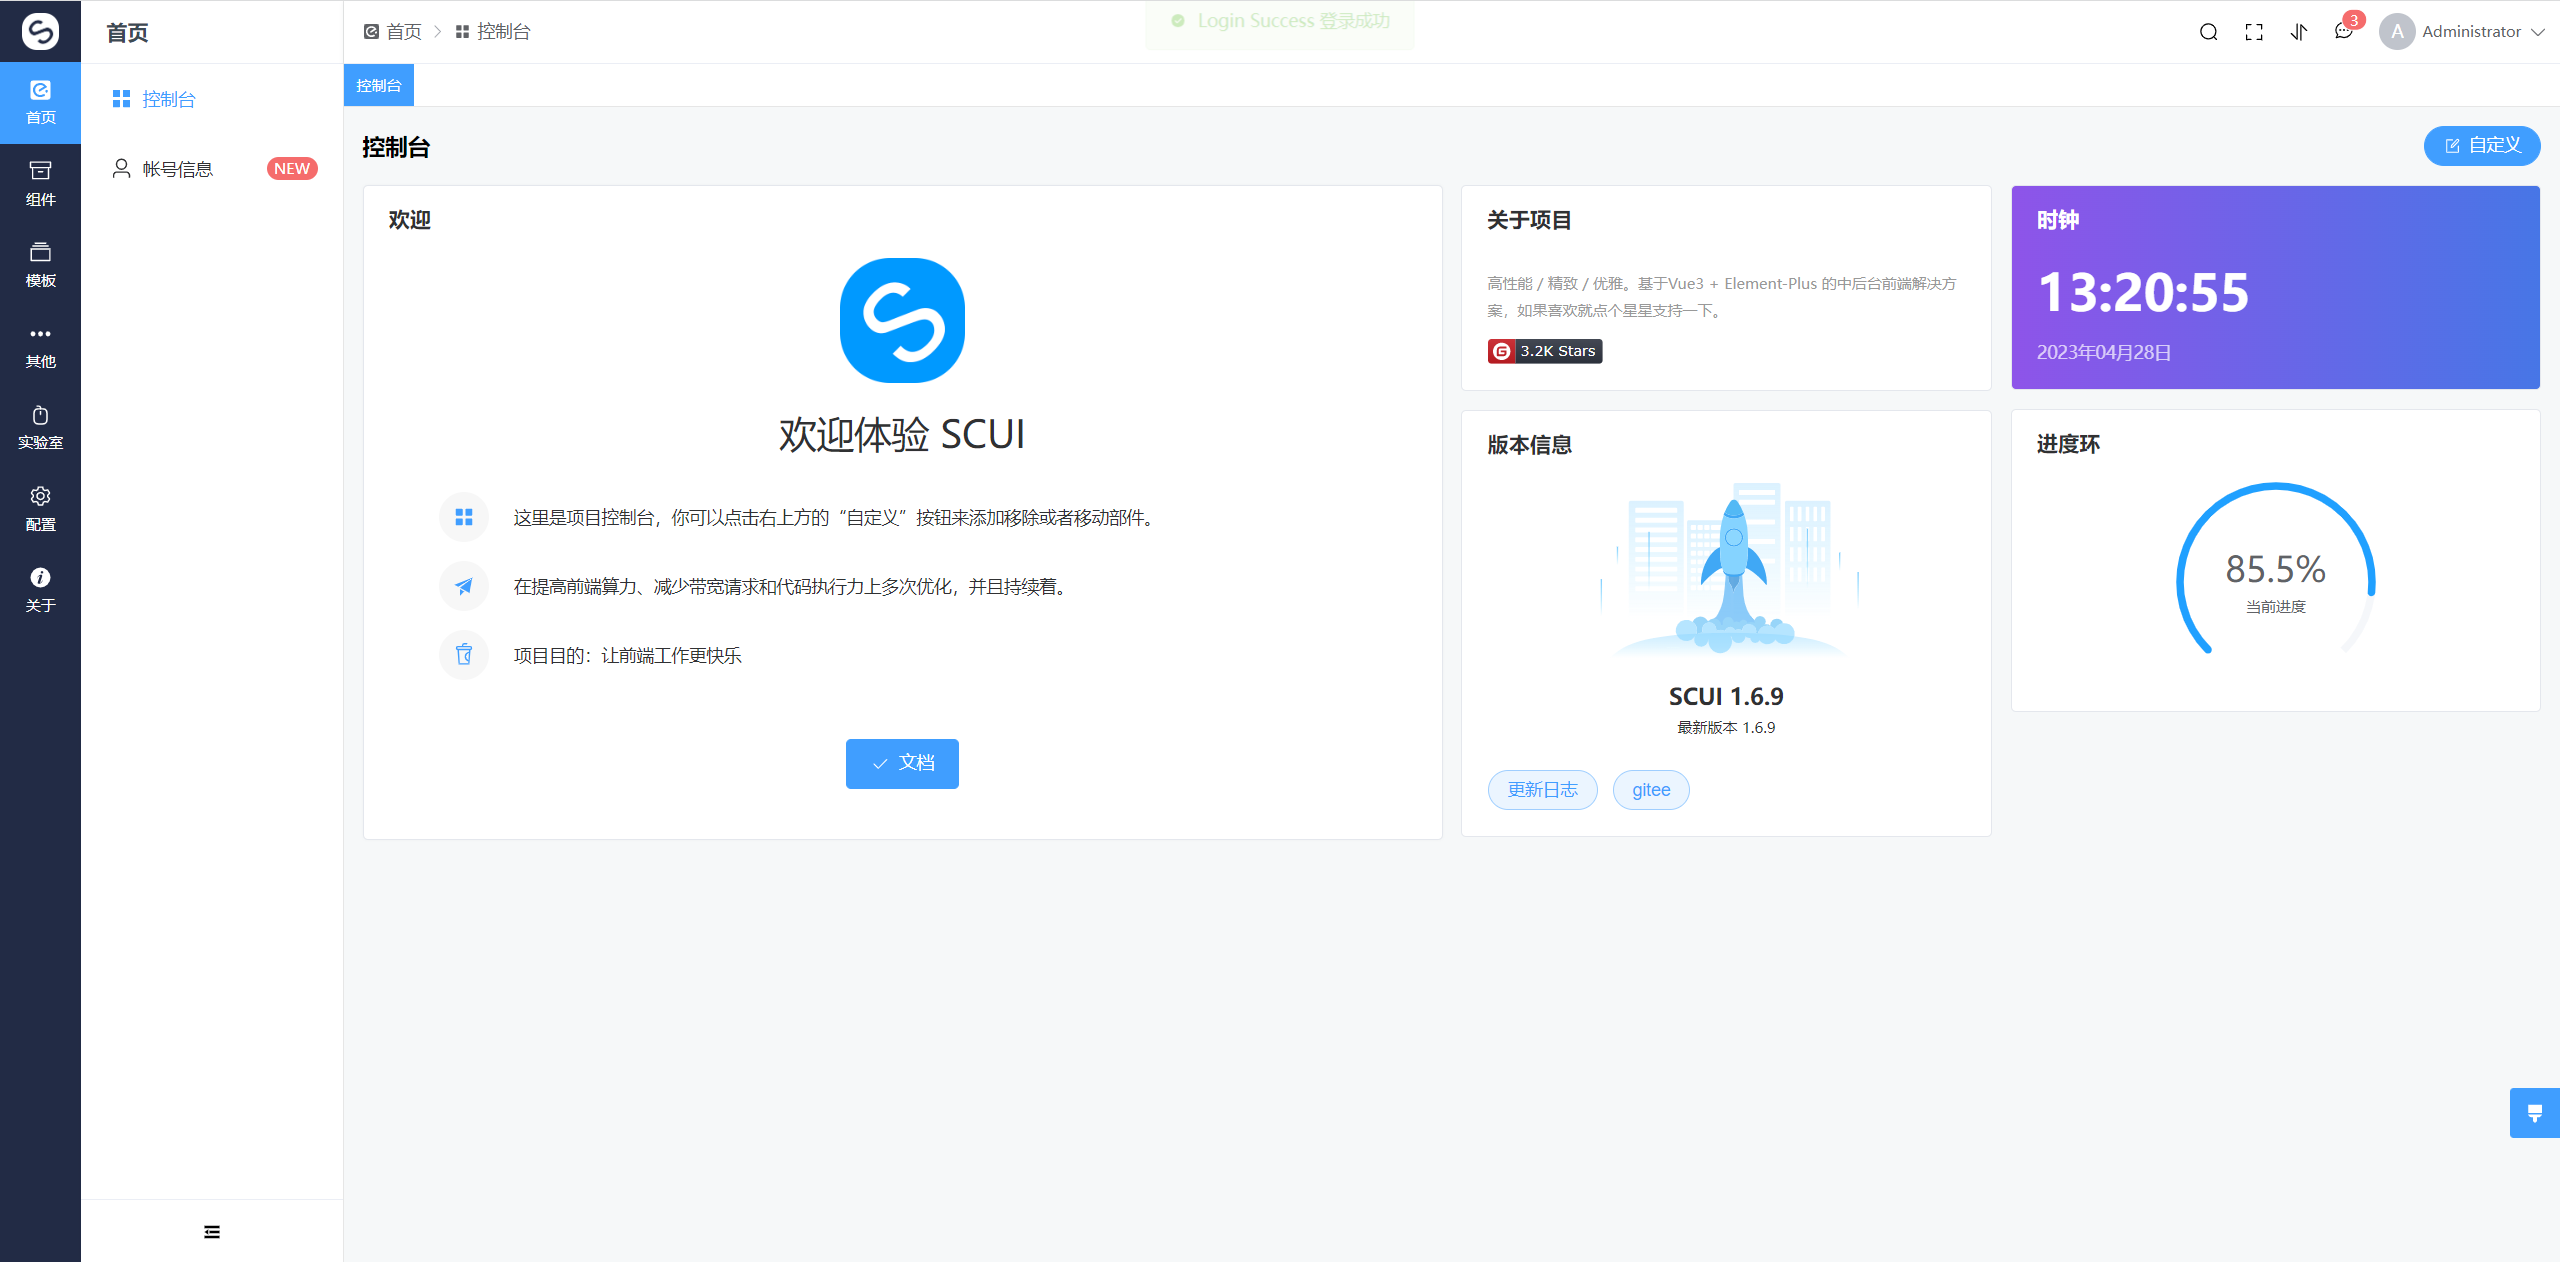The image size is (2560, 1262).
Task: Open the 其他 sidebar section
Action: [x=40, y=347]
